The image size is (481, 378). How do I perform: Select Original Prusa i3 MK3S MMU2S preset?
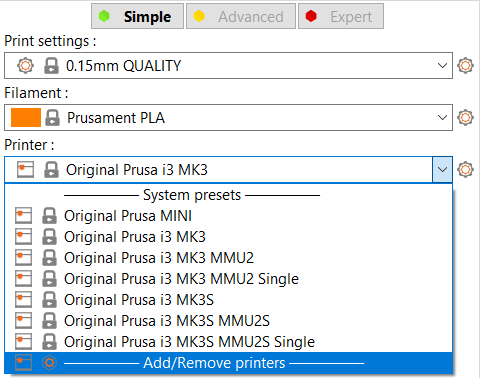pyautogui.click(x=228, y=321)
